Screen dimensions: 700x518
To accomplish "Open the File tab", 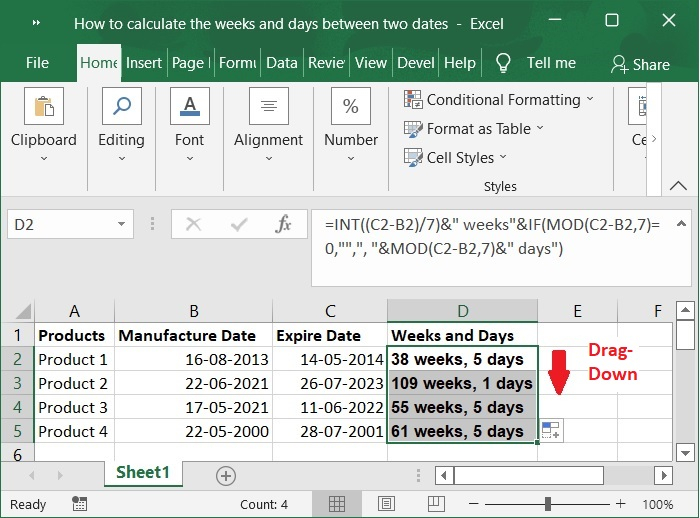I will click(37, 63).
